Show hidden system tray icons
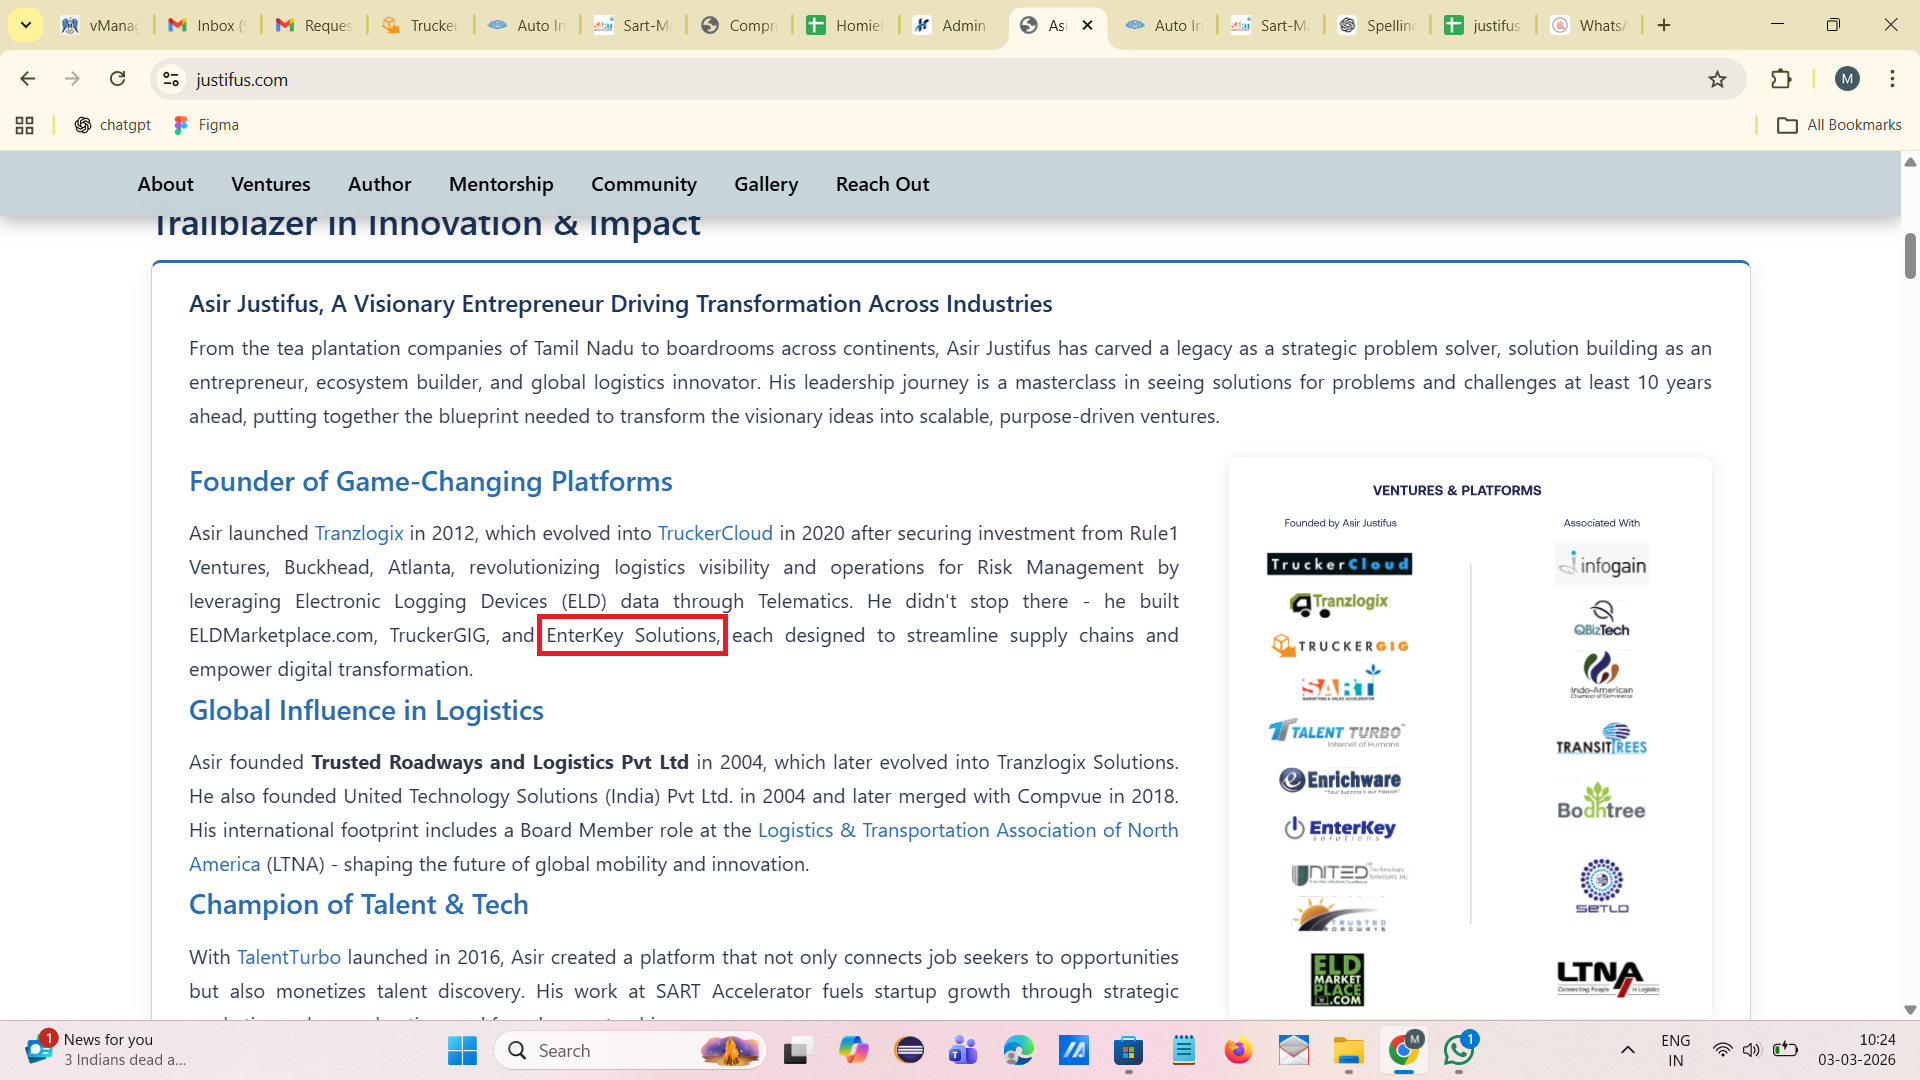 [1628, 1050]
